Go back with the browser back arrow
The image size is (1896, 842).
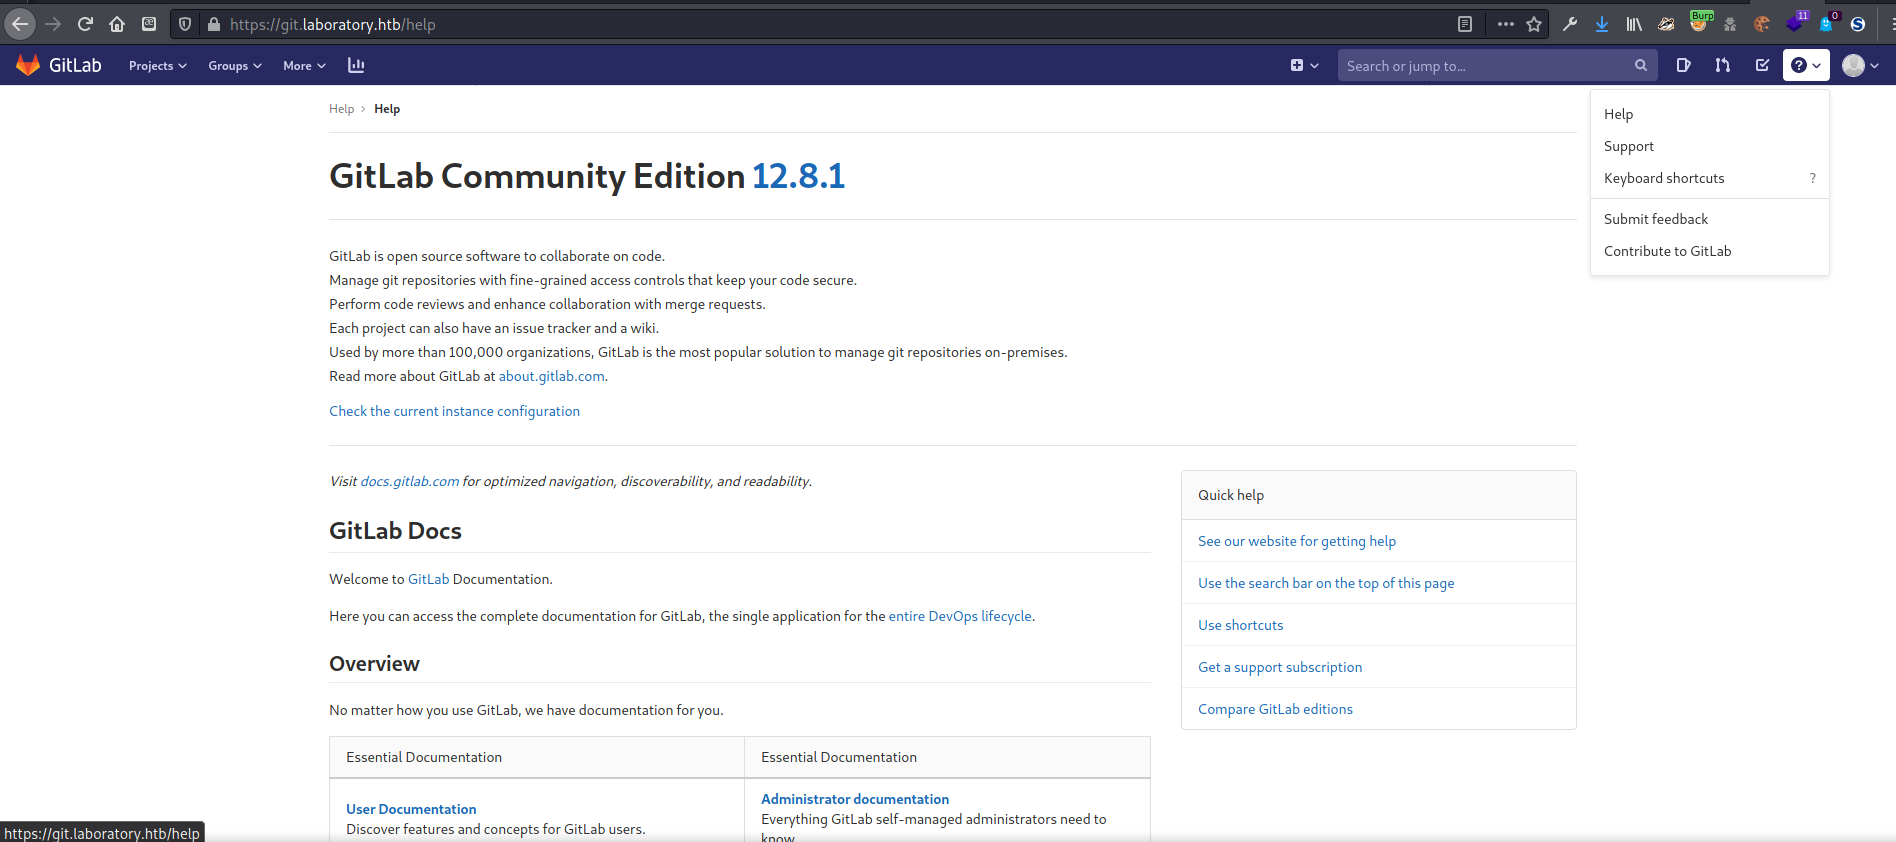click(20, 24)
